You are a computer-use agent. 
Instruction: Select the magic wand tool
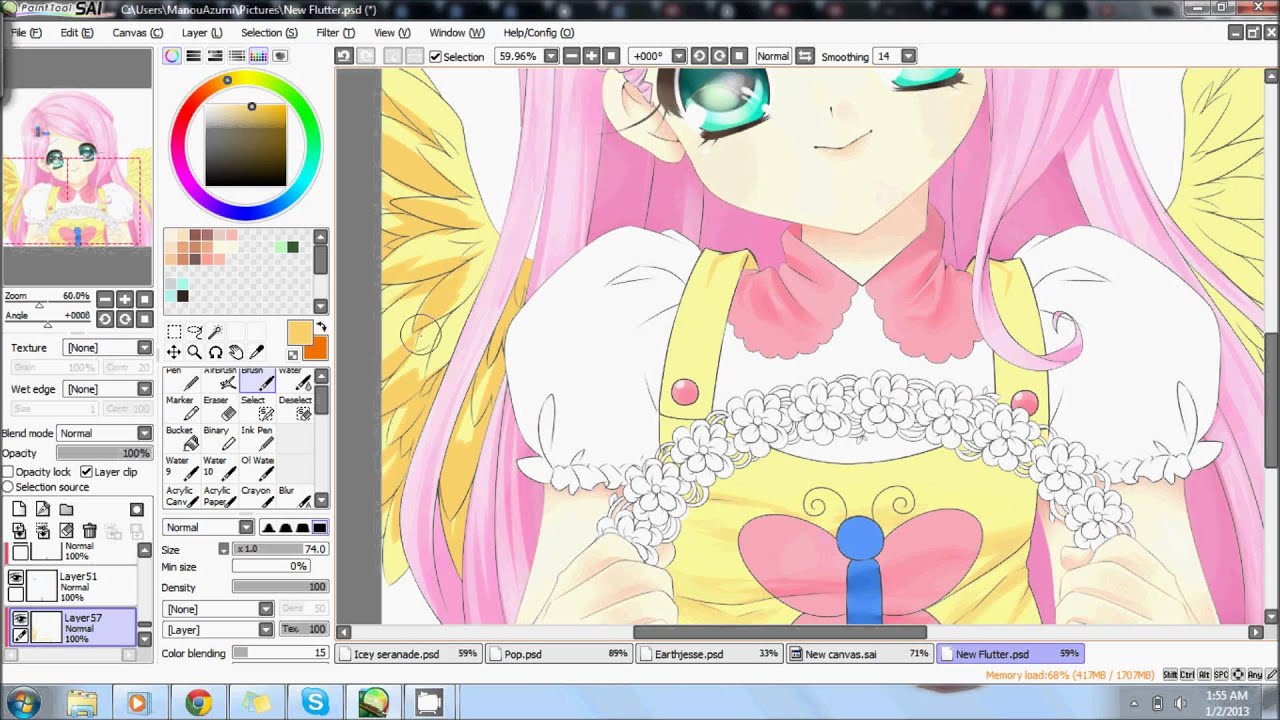[214, 332]
